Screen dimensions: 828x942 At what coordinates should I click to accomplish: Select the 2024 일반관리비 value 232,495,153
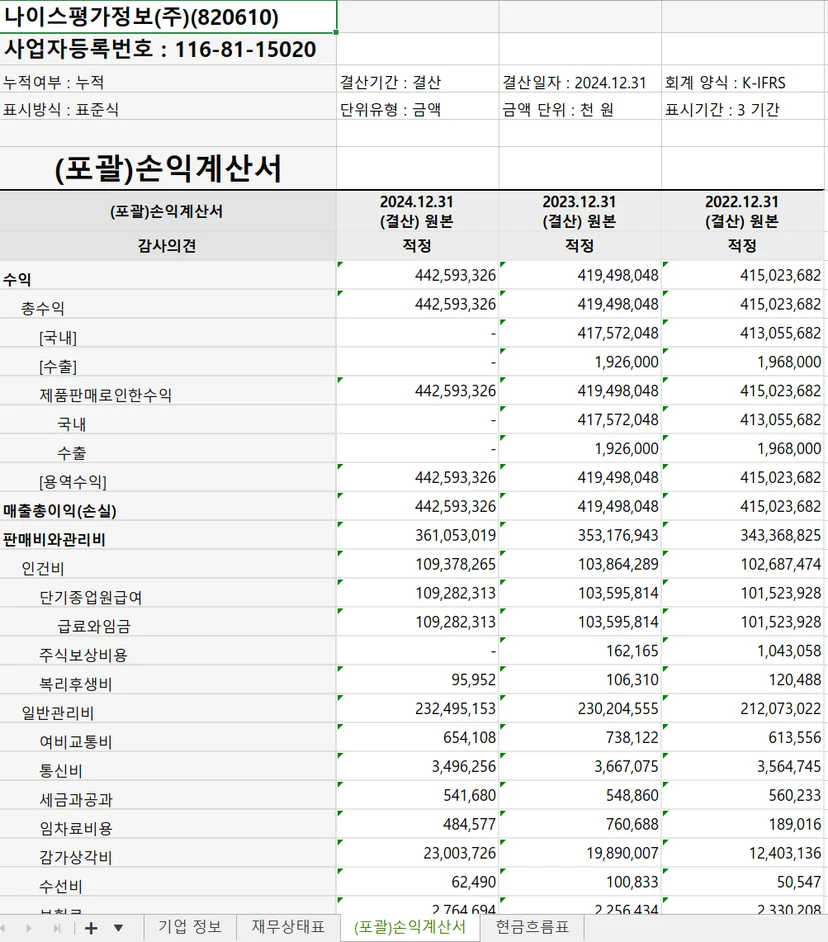pos(418,709)
